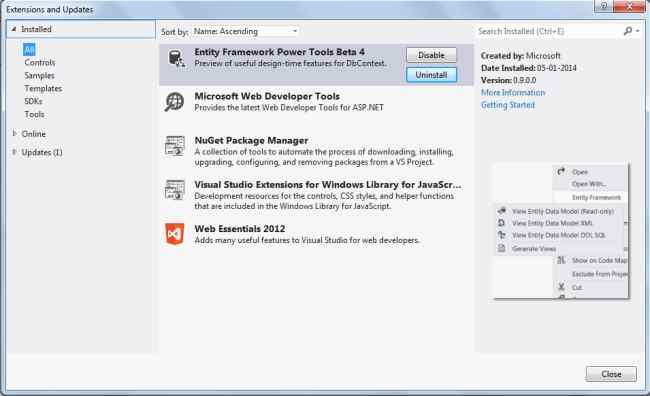Expand the Online category

14,134
